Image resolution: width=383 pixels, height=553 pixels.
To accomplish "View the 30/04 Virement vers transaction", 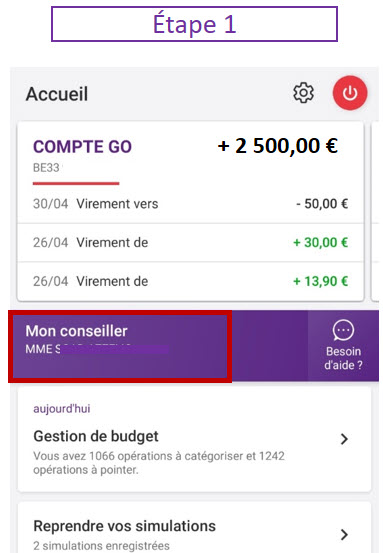I will (x=190, y=204).
